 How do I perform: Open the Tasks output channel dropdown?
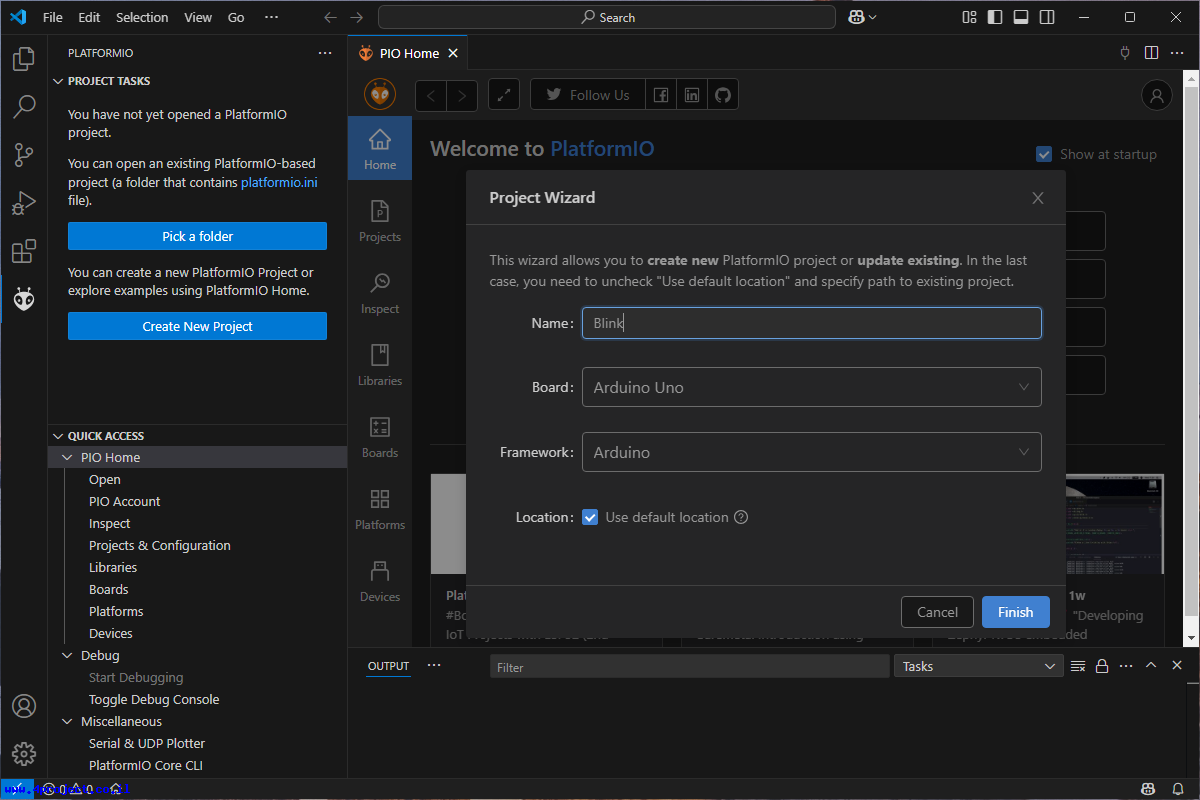point(978,666)
